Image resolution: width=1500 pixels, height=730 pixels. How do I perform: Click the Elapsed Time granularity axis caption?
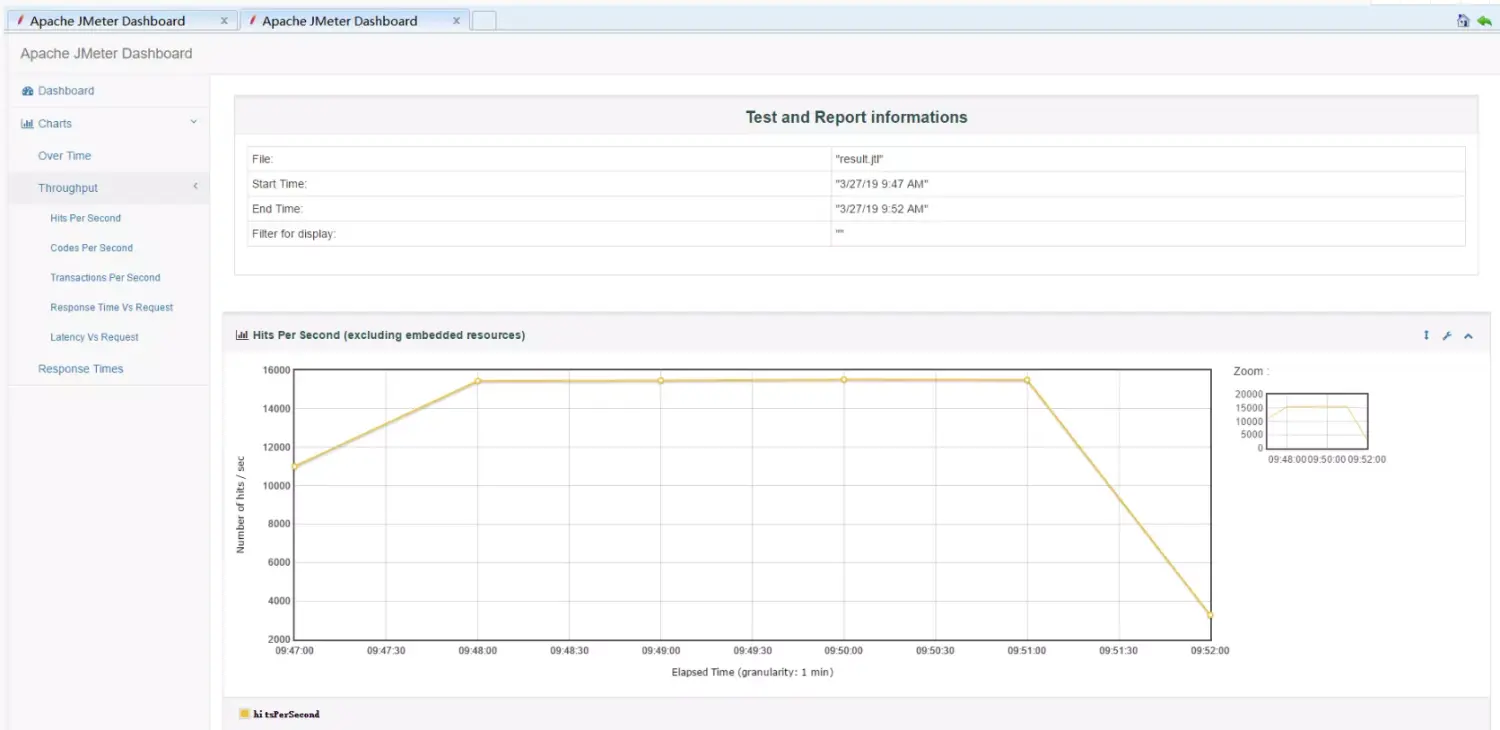pos(752,673)
